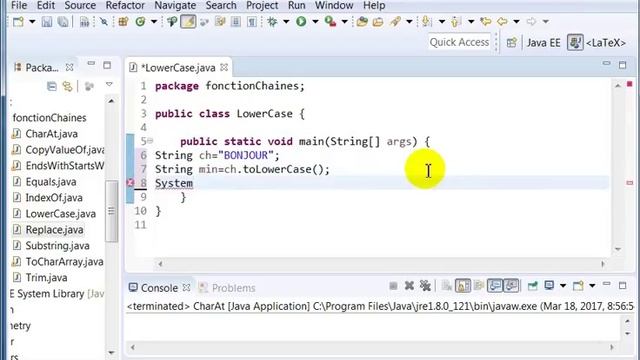Open CharAt.java in Package Explorer
Viewport: 640px width, 360px height.
click(x=51, y=134)
